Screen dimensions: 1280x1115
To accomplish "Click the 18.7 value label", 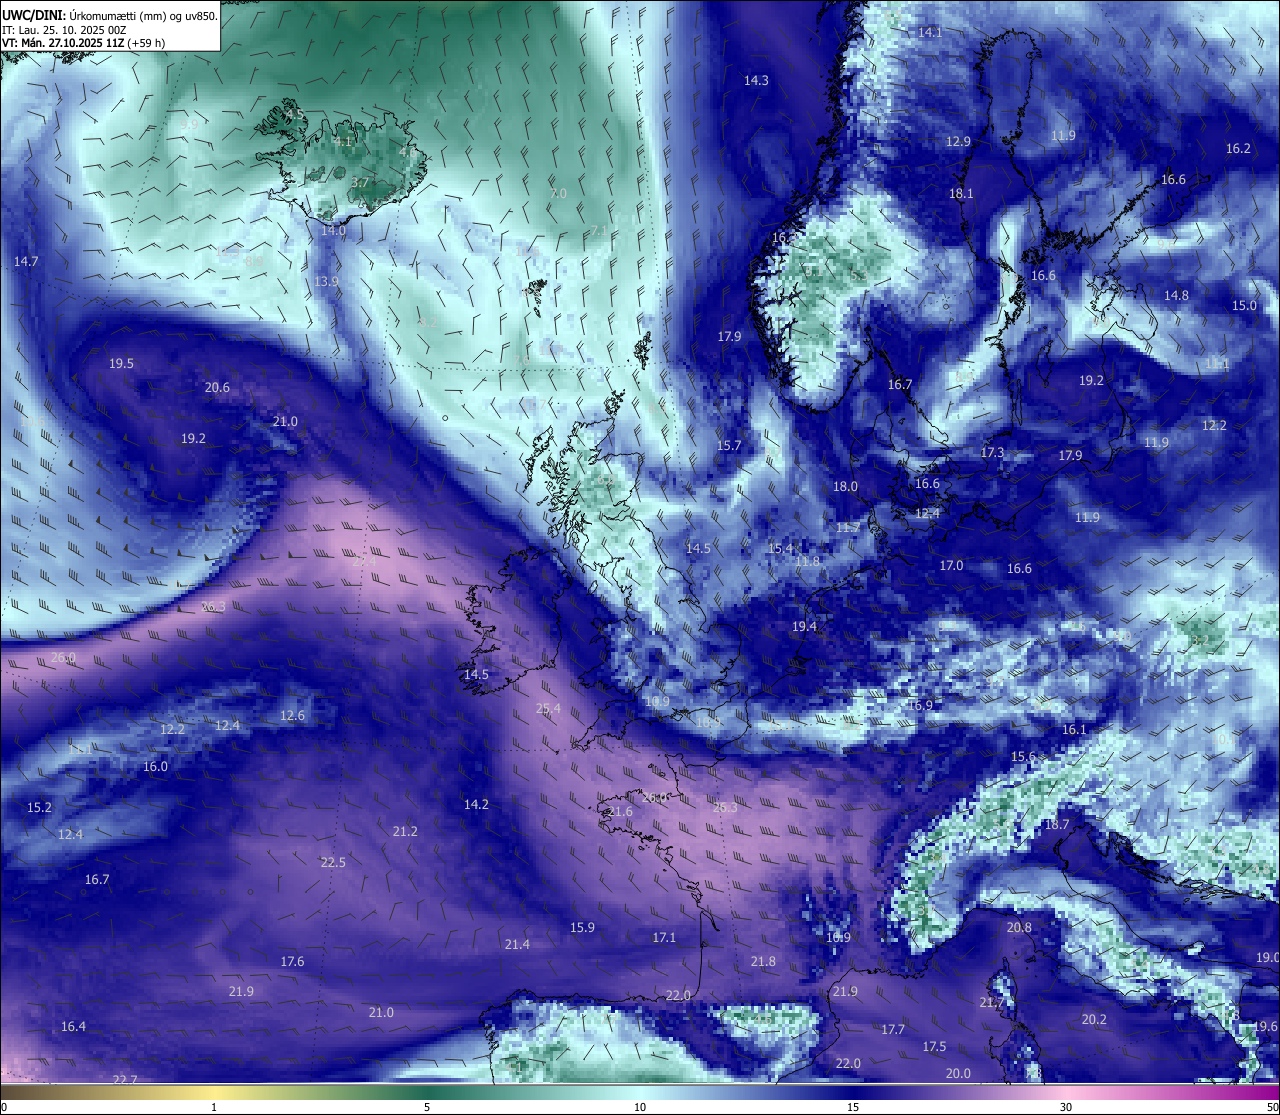I will [1057, 826].
